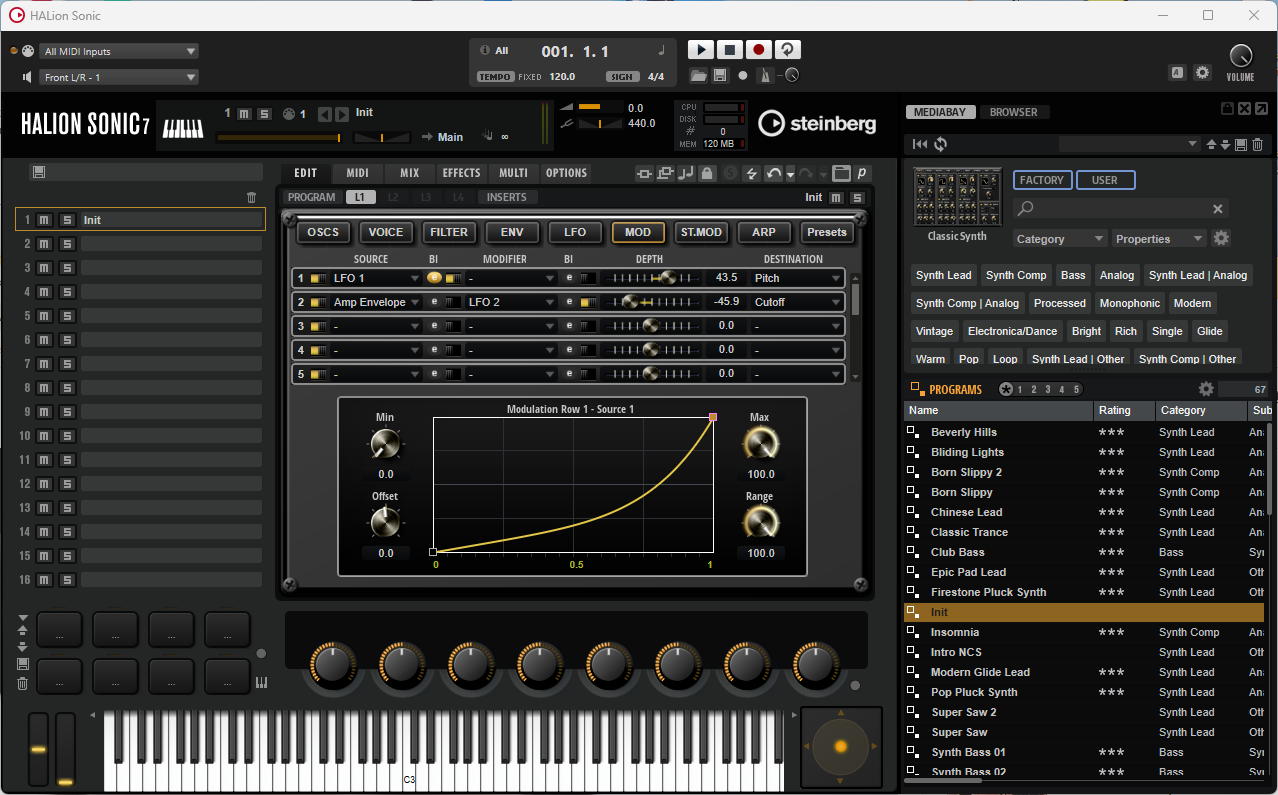Solo slot 9 in the slot rack
Screen dimensions: 1278x795
click(67, 412)
